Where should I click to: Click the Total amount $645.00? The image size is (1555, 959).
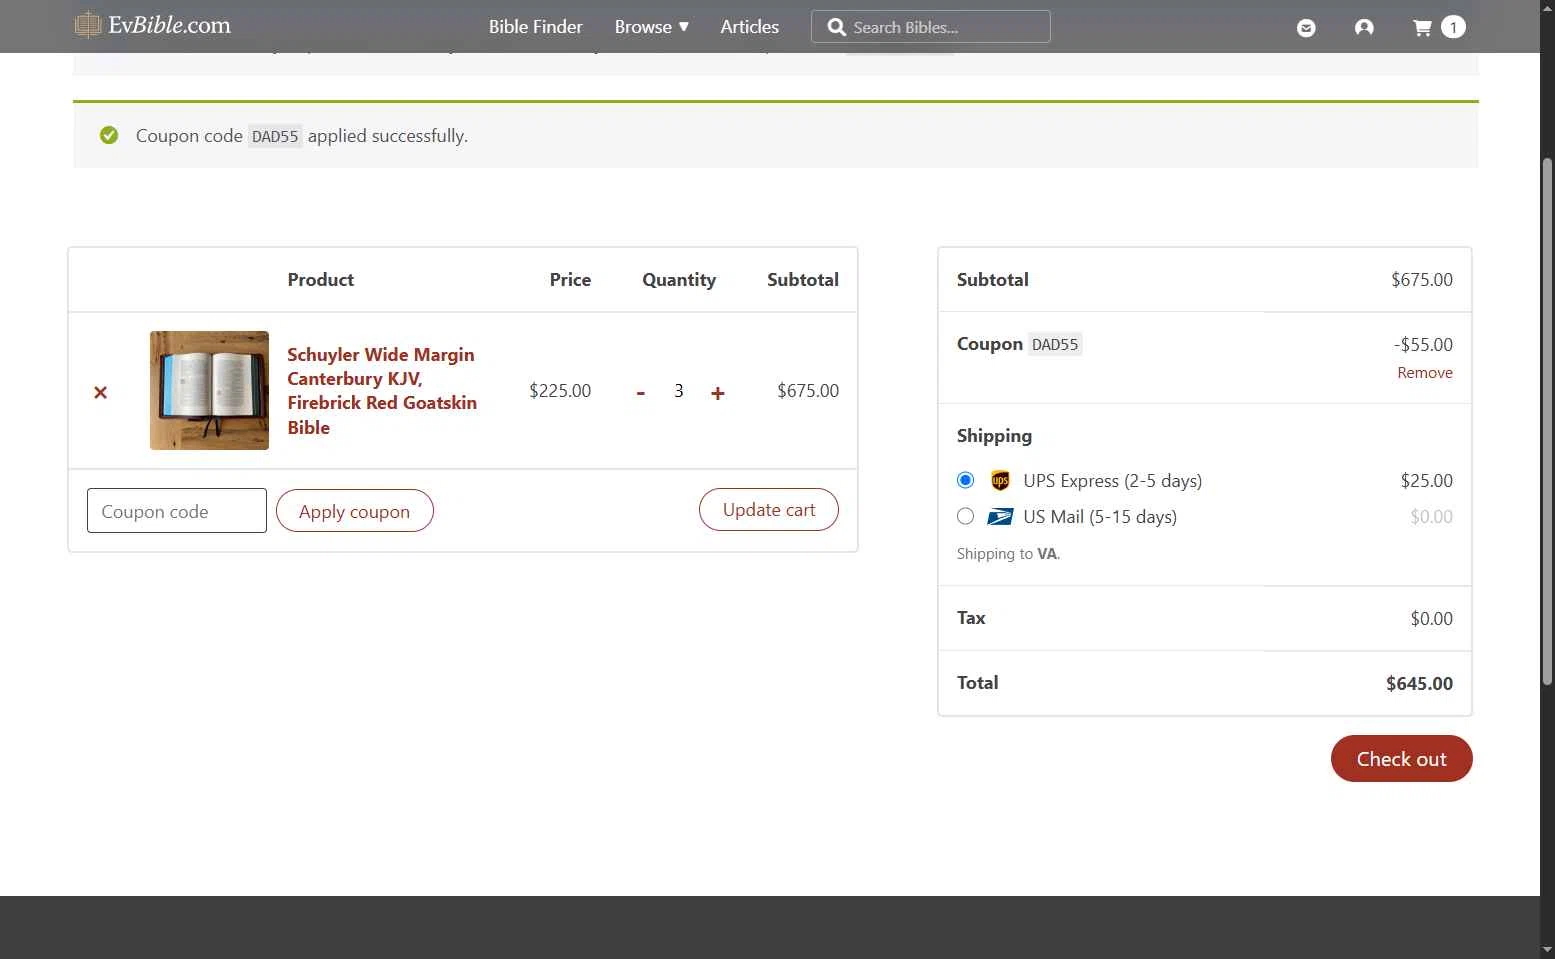[1419, 684]
